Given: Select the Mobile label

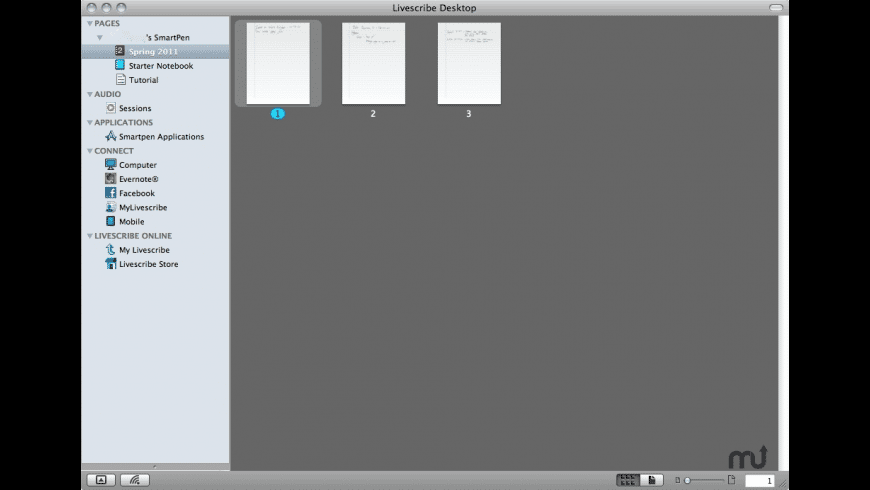Looking at the screenshot, I should pyautogui.click(x=131, y=221).
